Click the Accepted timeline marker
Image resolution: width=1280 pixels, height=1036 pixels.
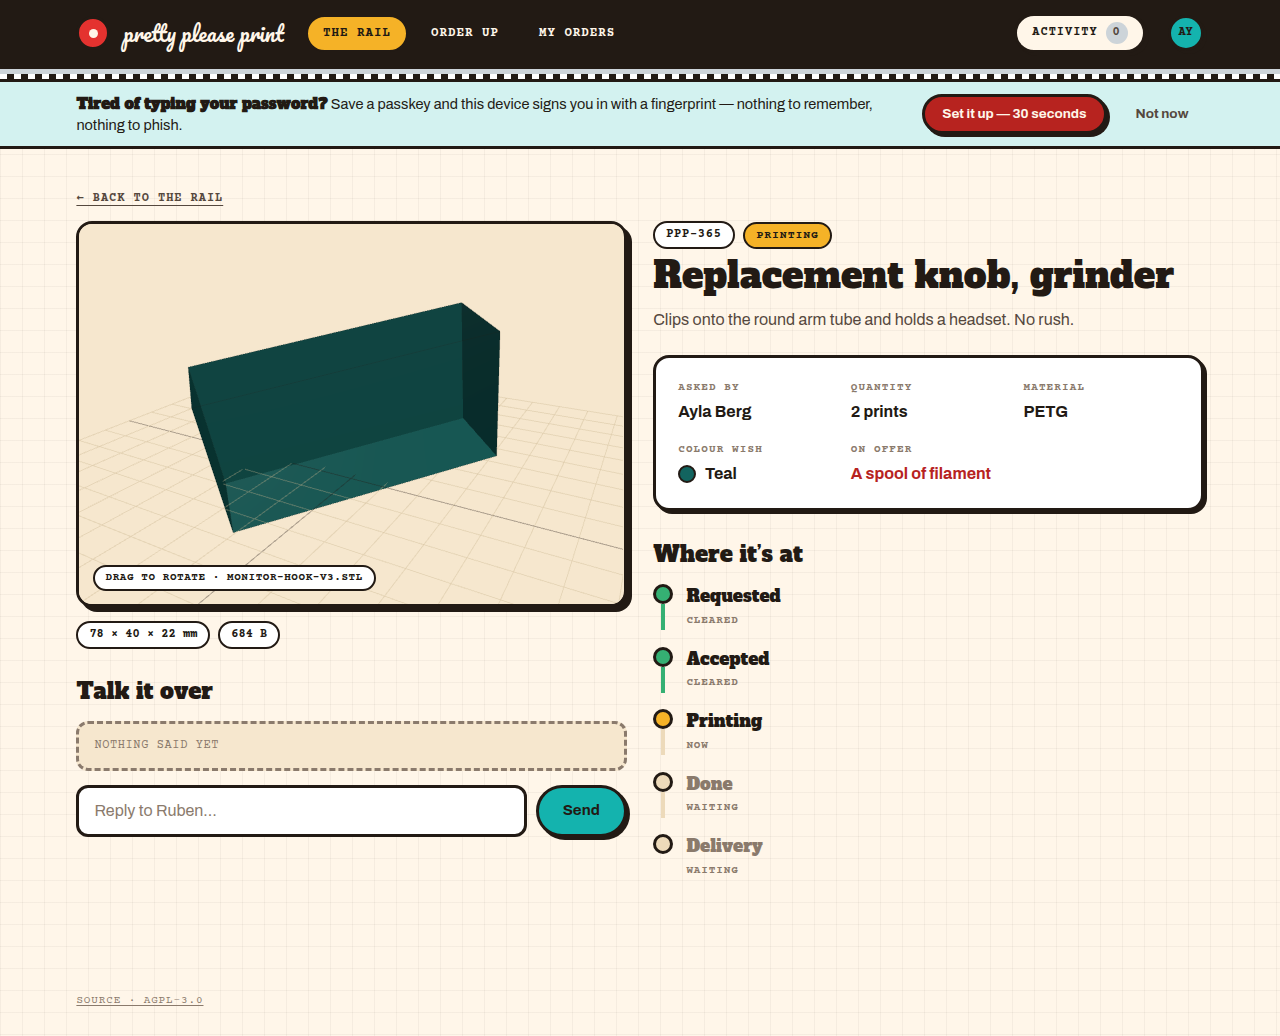[663, 657]
